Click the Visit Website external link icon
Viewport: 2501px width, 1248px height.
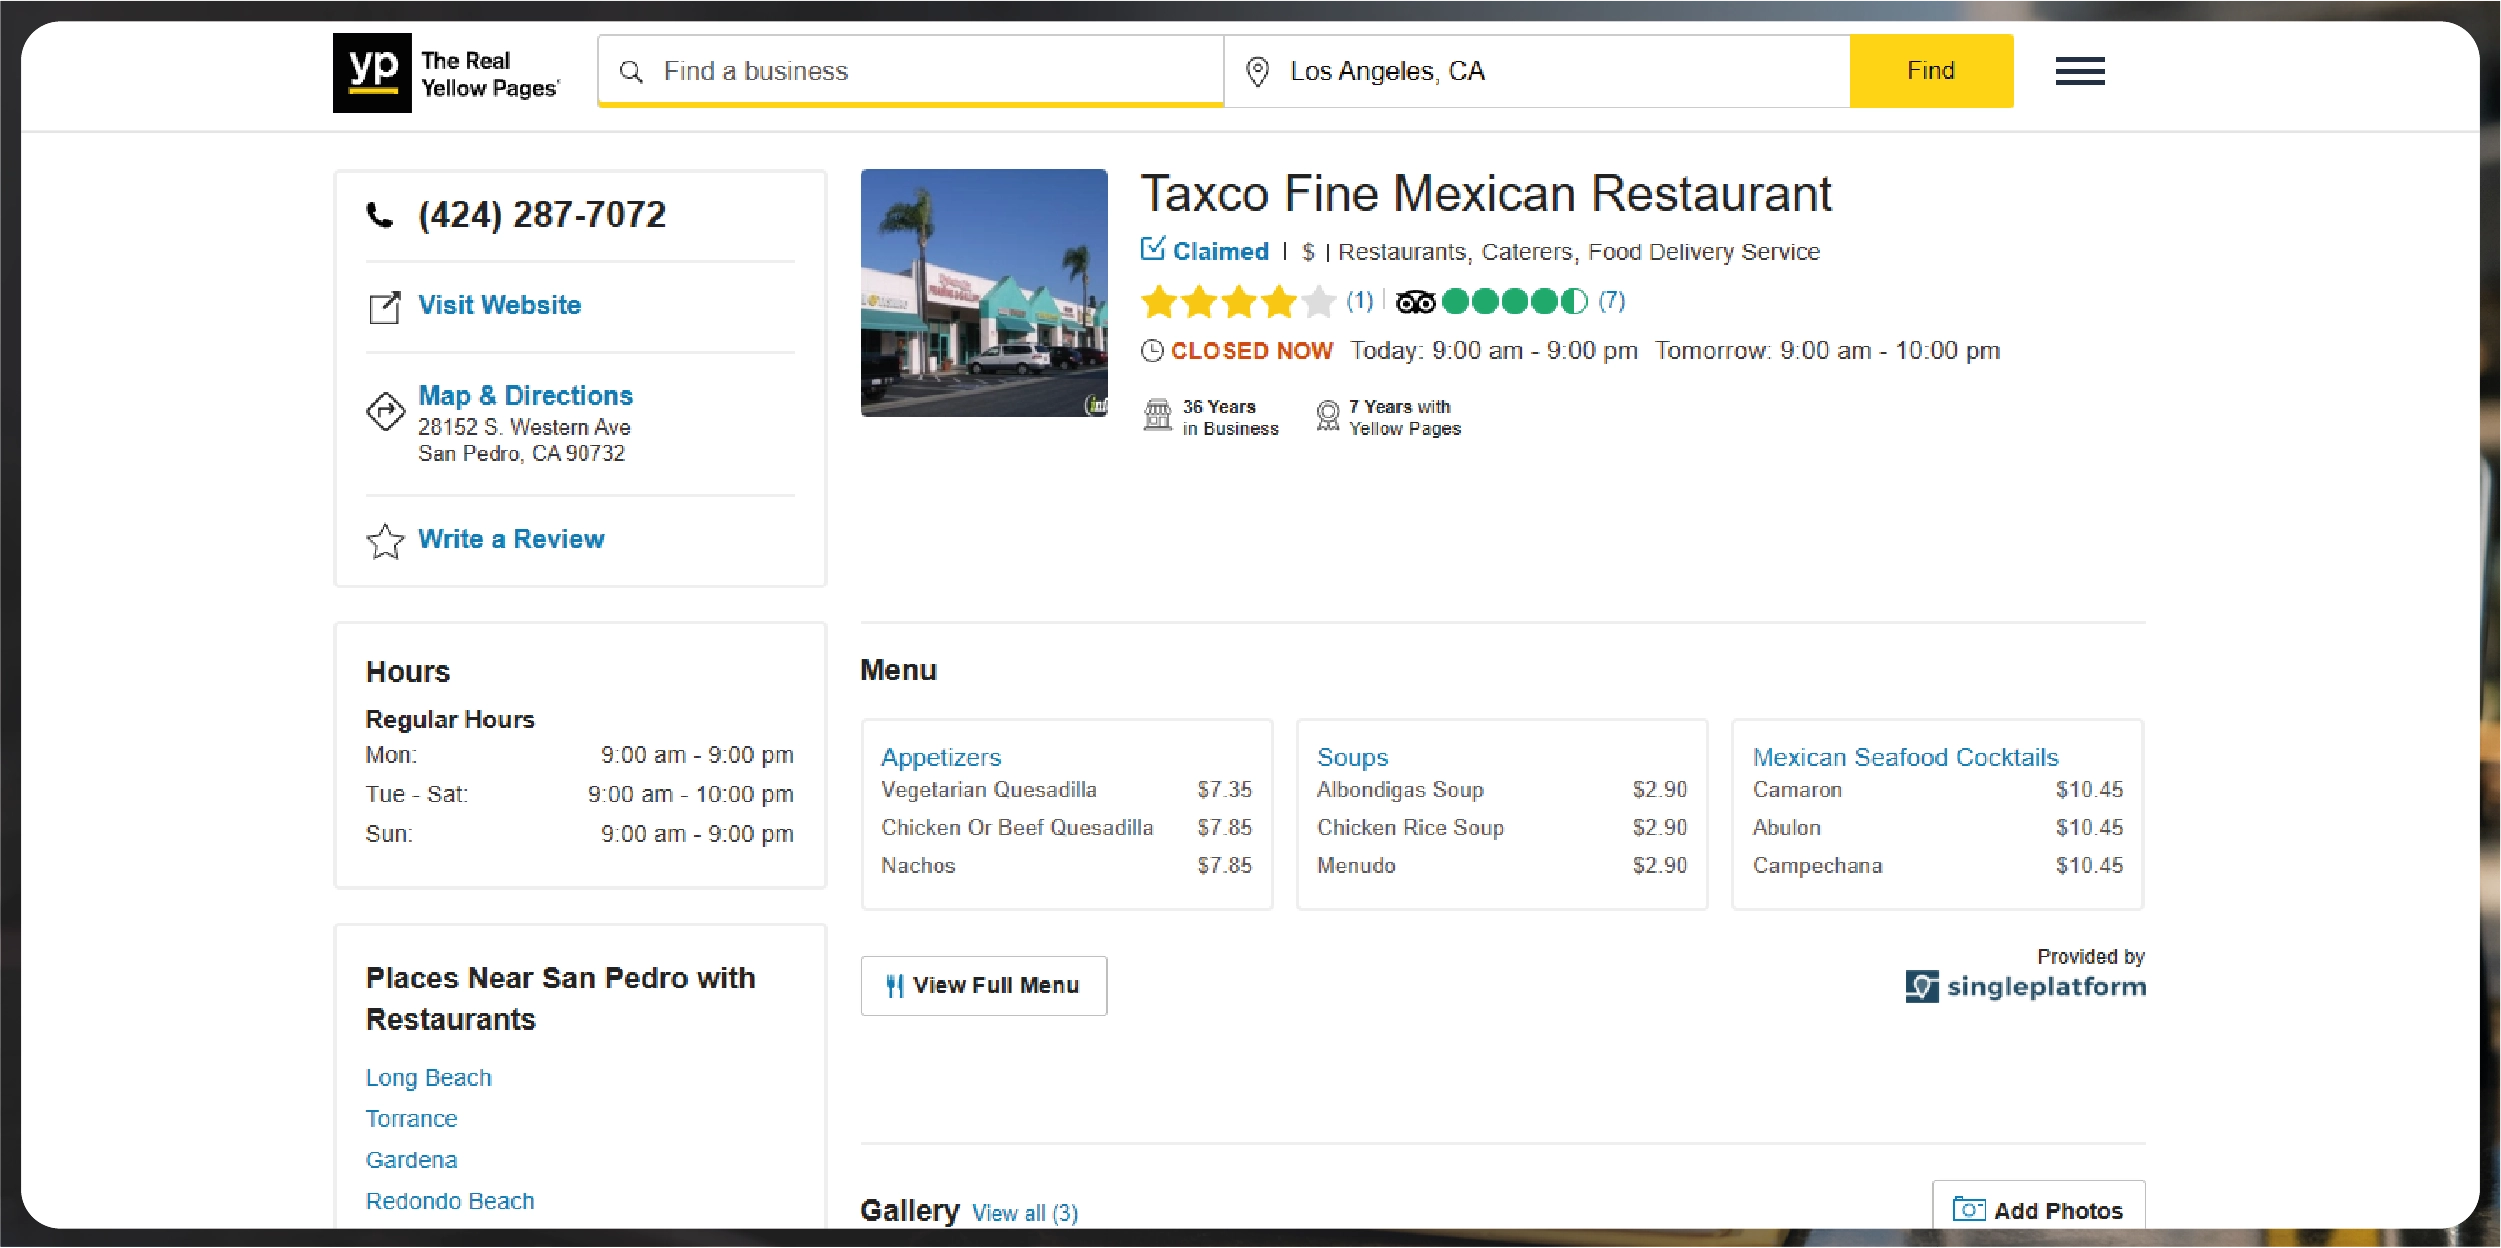tap(385, 307)
